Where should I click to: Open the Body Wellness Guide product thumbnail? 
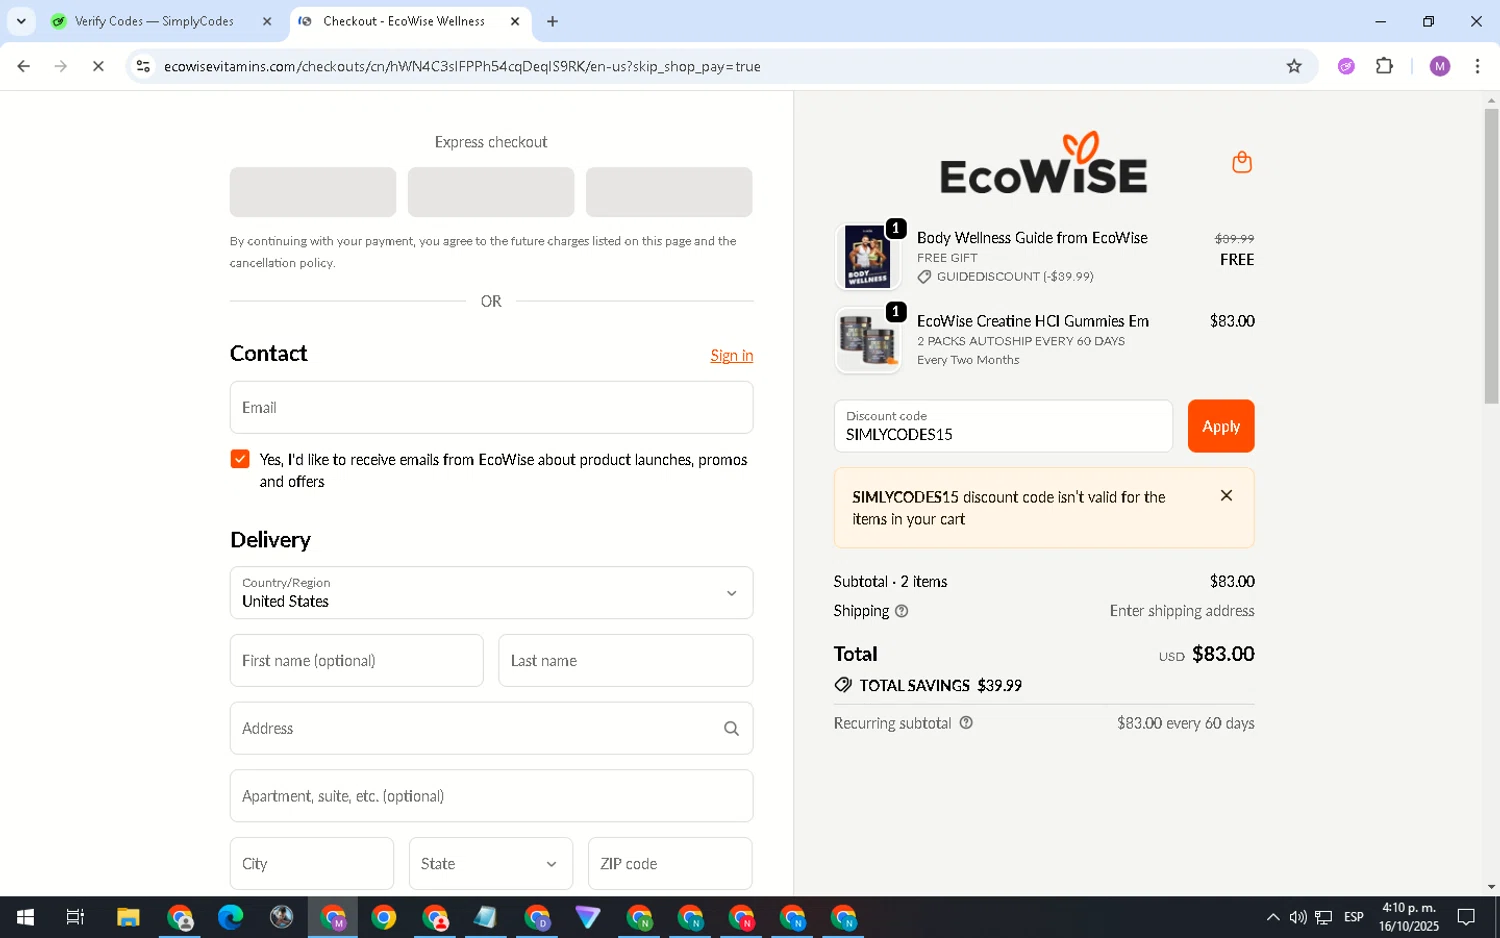pos(867,257)
